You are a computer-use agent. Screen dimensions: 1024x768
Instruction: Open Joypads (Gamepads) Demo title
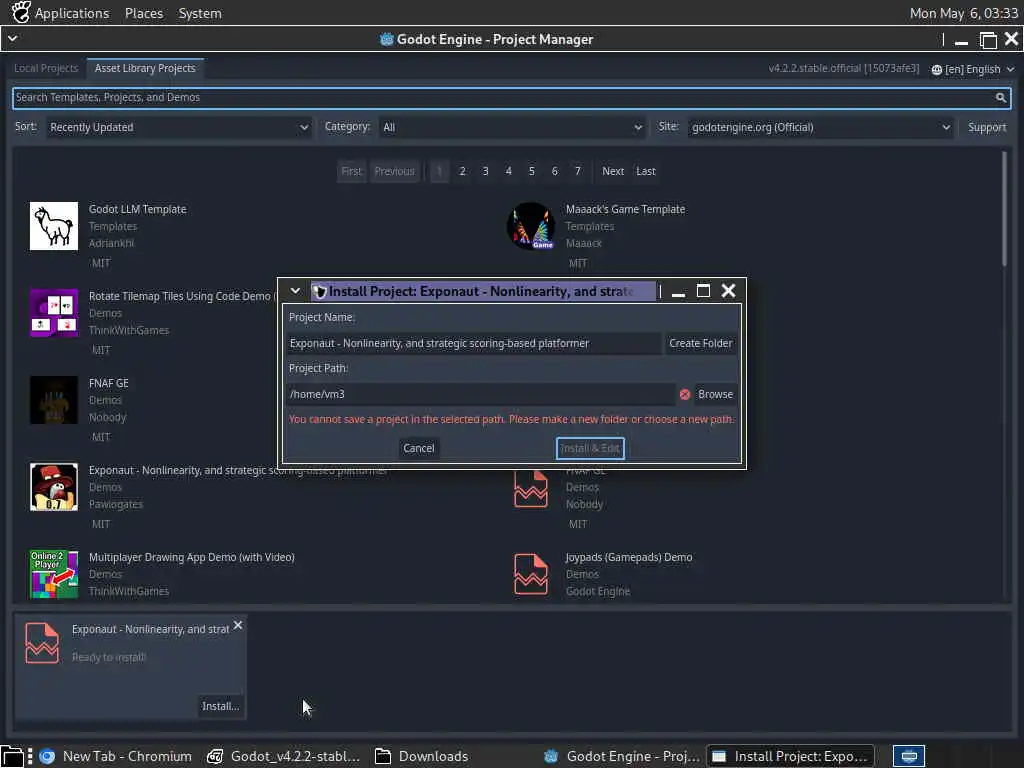coord(628,557)
